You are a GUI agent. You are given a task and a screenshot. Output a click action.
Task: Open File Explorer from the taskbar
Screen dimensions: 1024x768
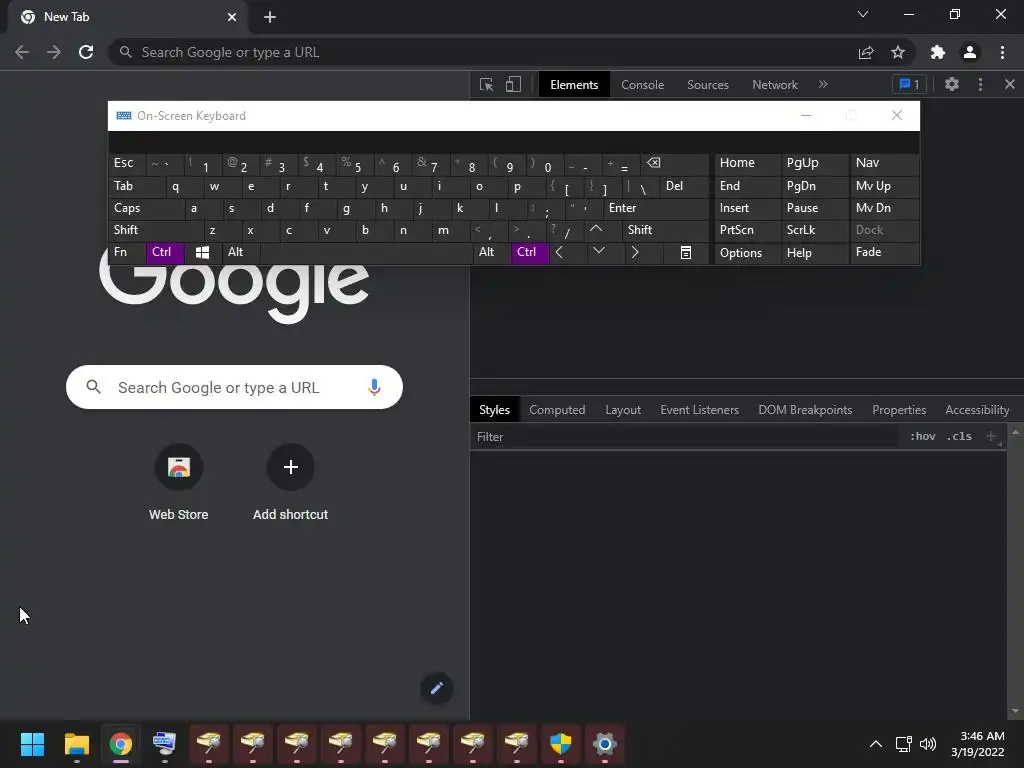pyautogui.click(x=76, y=744)
